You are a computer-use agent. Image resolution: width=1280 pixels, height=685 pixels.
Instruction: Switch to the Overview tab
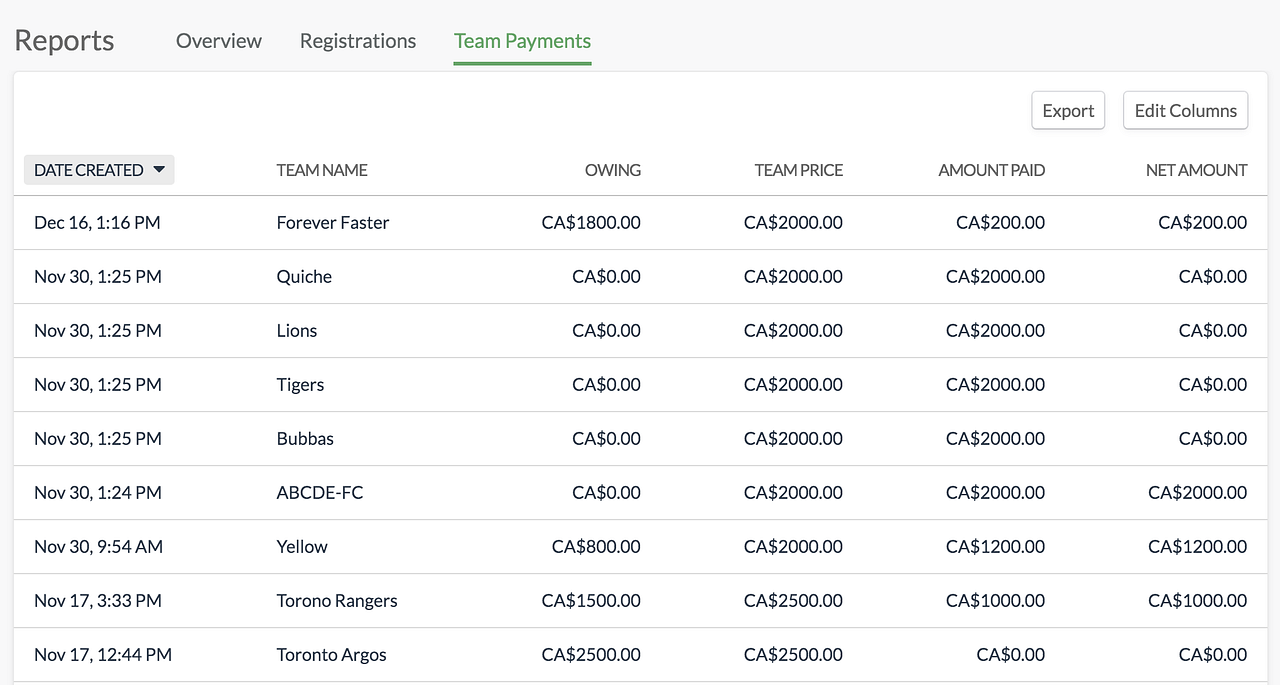pyautogui.click(x=219, y=41)
